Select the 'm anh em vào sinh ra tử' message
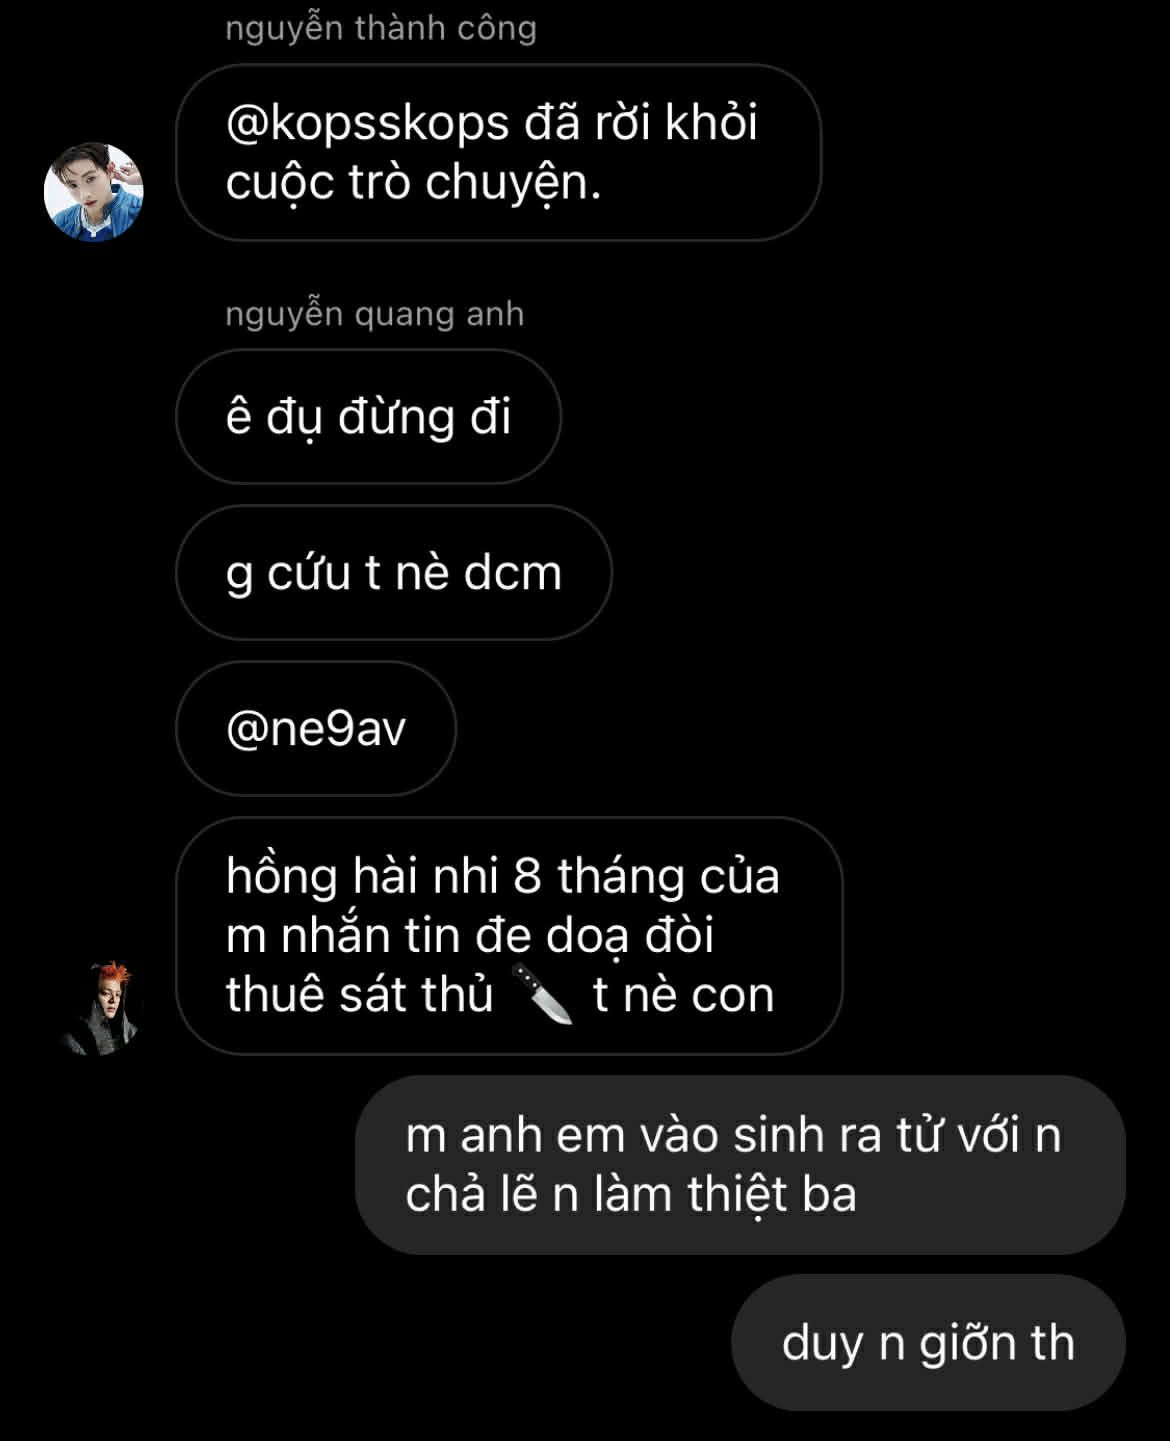Viewport: 1170px width, 1441px height. tap(740, 1165)
